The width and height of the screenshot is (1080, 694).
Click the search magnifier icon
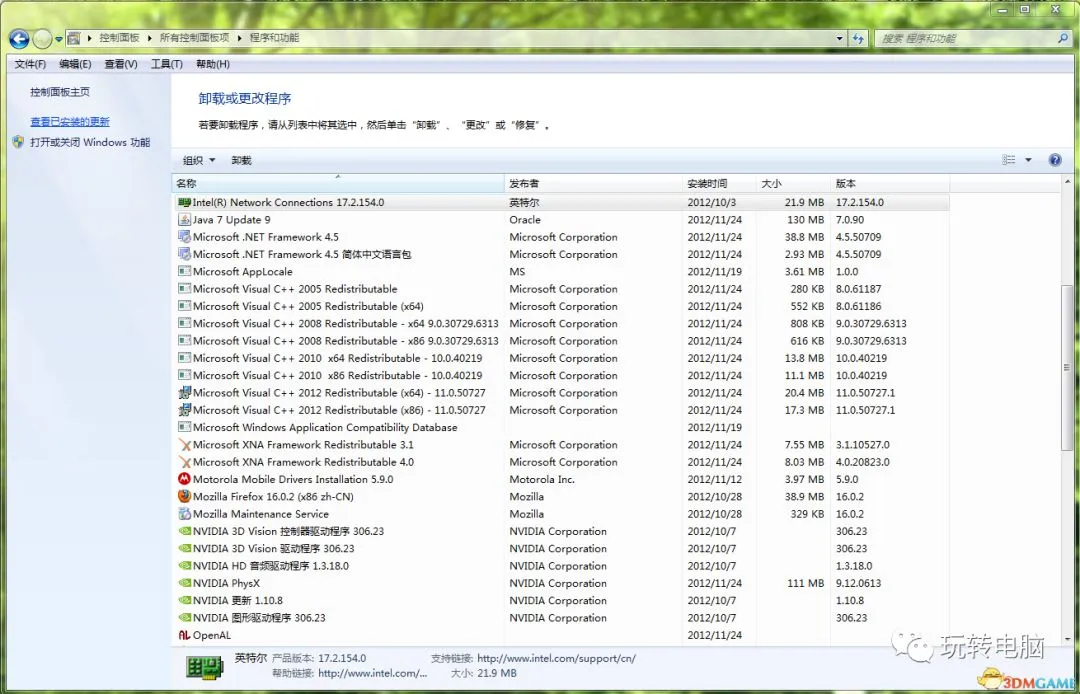click(1063, 39)
